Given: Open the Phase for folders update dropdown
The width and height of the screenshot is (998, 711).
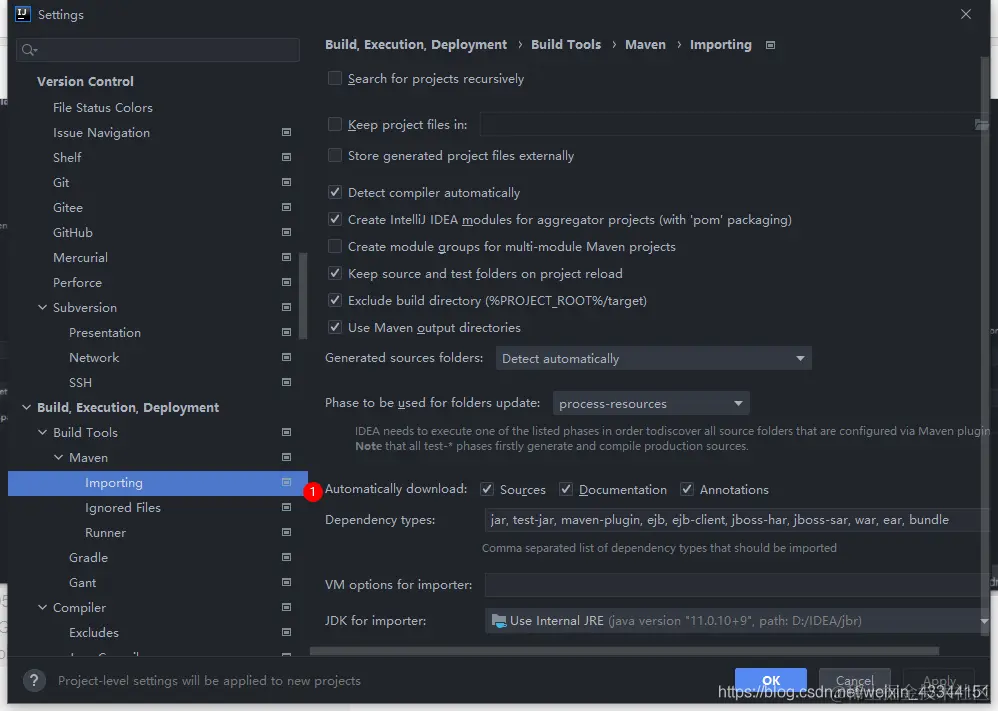Looking at the screenshot, I should [650, 404].
